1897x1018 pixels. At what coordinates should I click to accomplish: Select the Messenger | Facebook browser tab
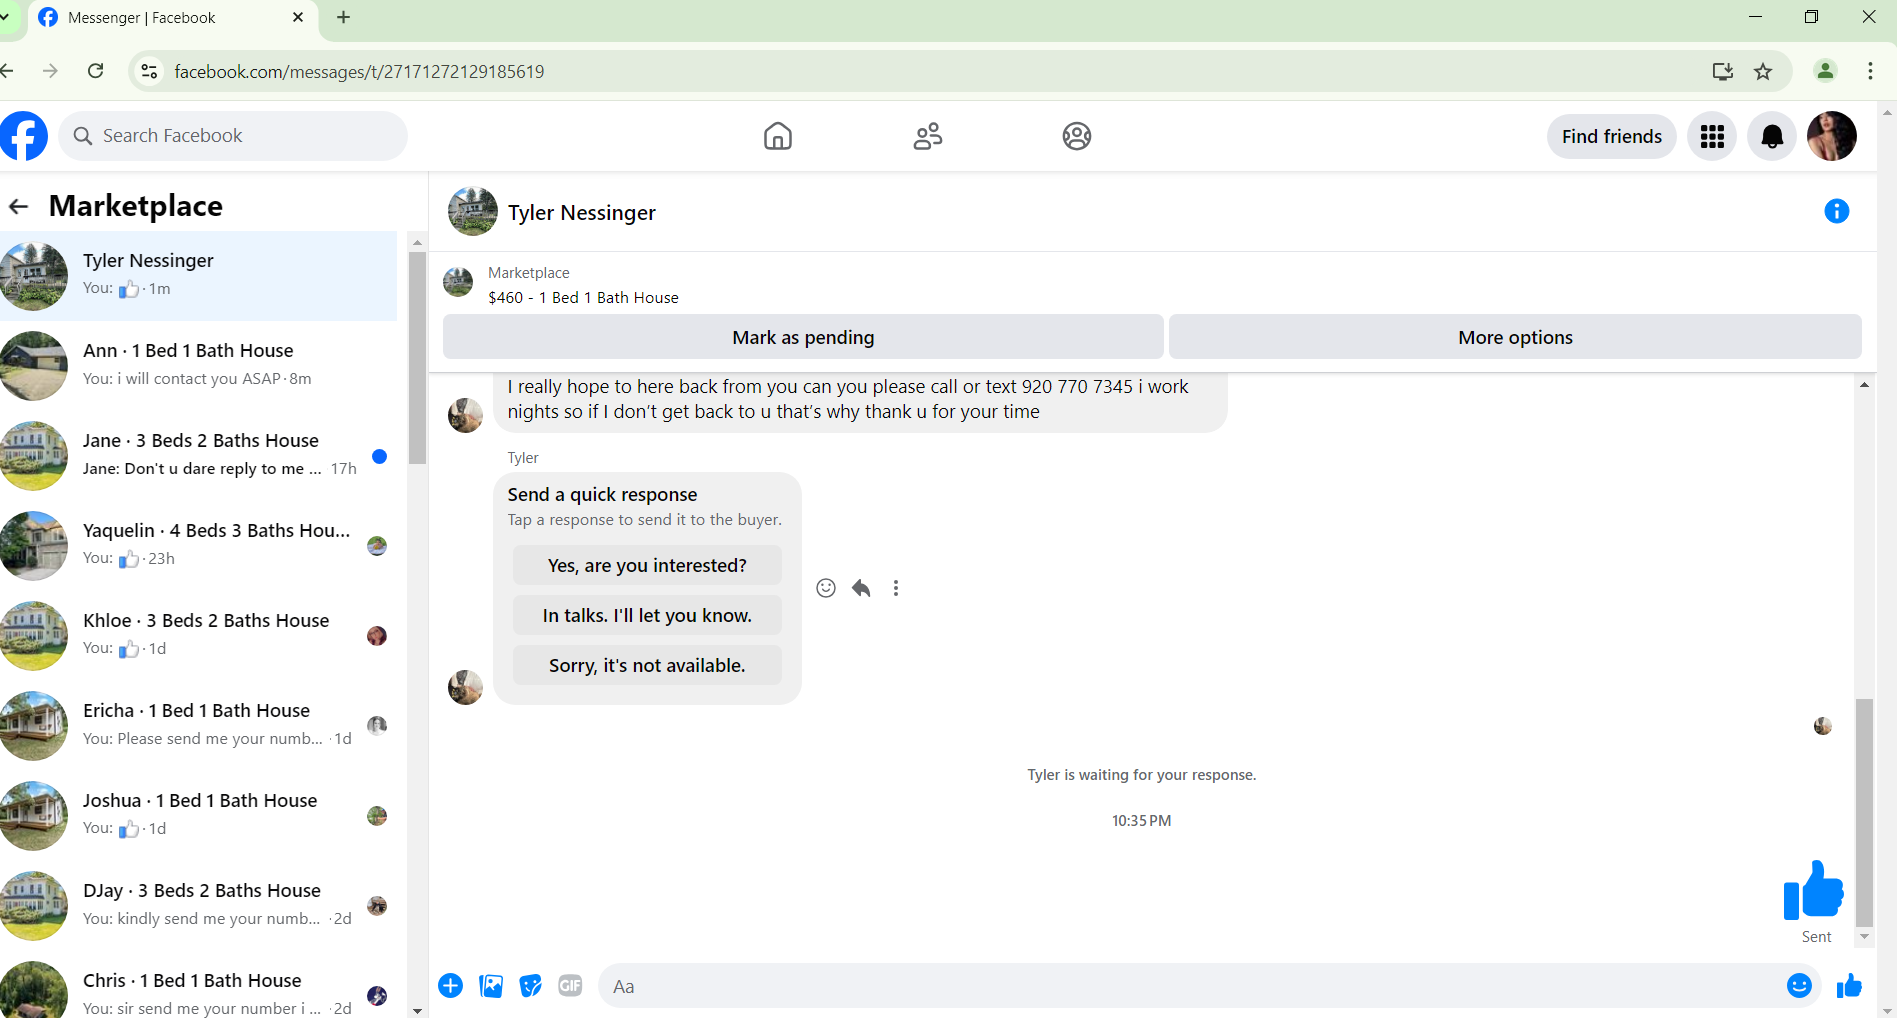click(170, 18)
